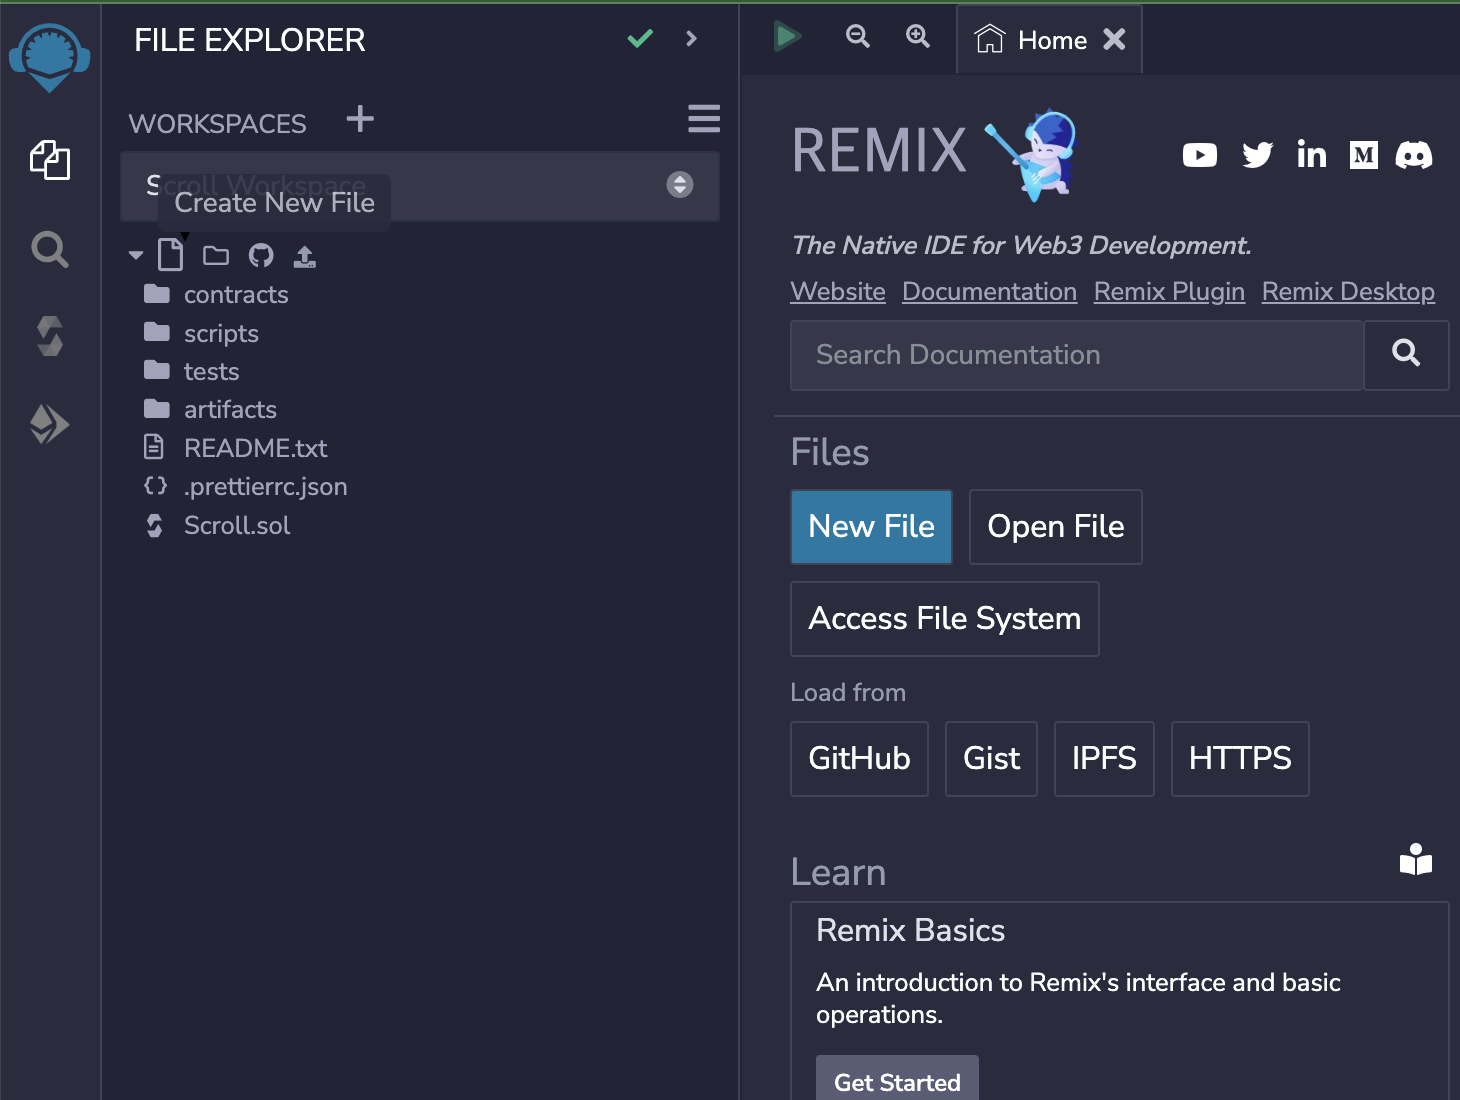
Task: Load from HTTPS button
Action: tap(1240, 759)
